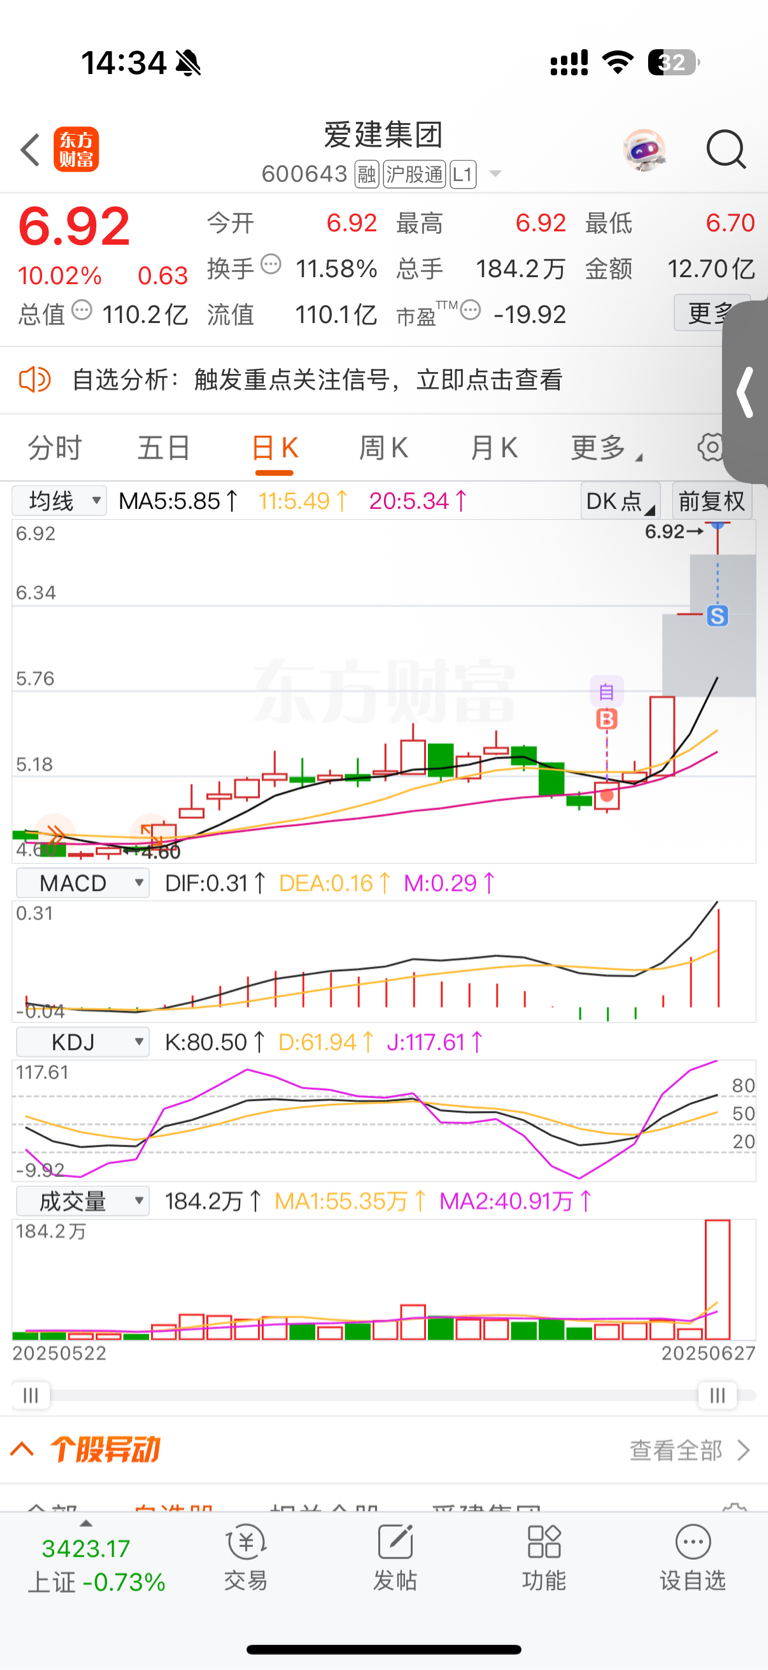Viewport: 768px width, 1670px height.
Task: Expand the stock title dropdown arrow
Action: (495, 175)
